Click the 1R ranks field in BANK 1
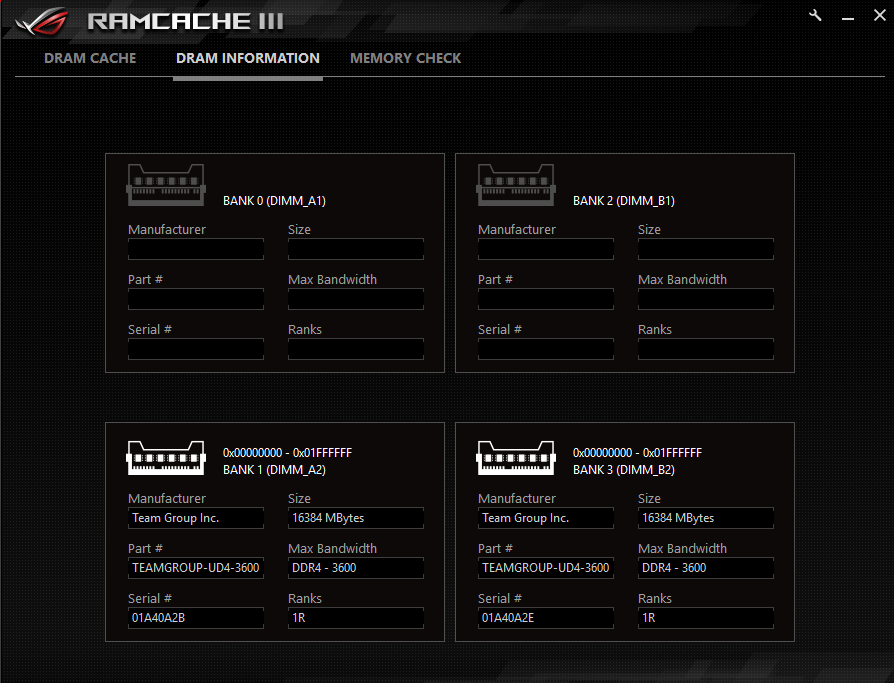Image resolution: width=894 pixels, height=683 pixels. [x=356, y=619]
